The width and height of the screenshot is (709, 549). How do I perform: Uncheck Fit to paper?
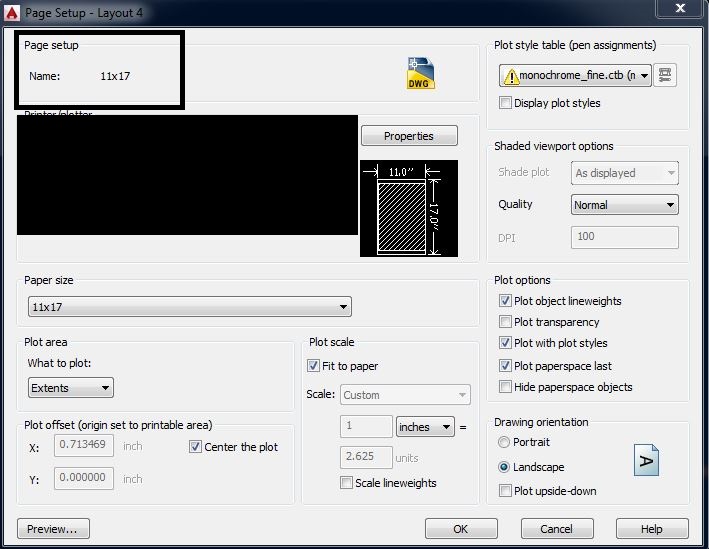click(313, 365)
